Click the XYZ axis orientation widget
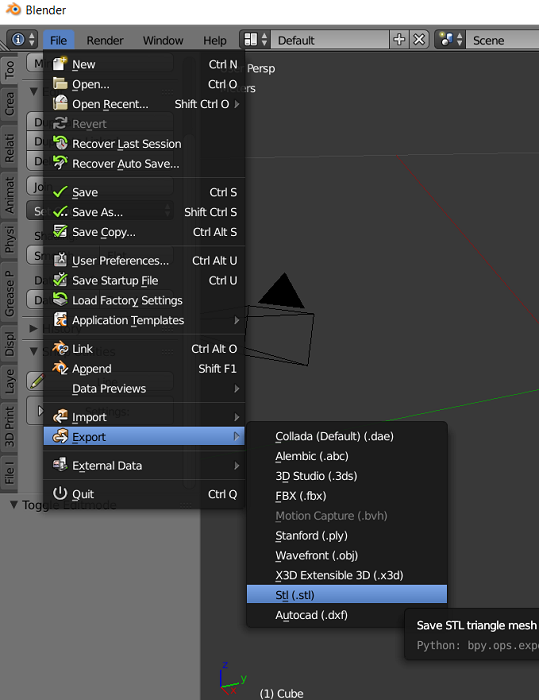Viewport: 539px width, 700px height. coord(232,679)
